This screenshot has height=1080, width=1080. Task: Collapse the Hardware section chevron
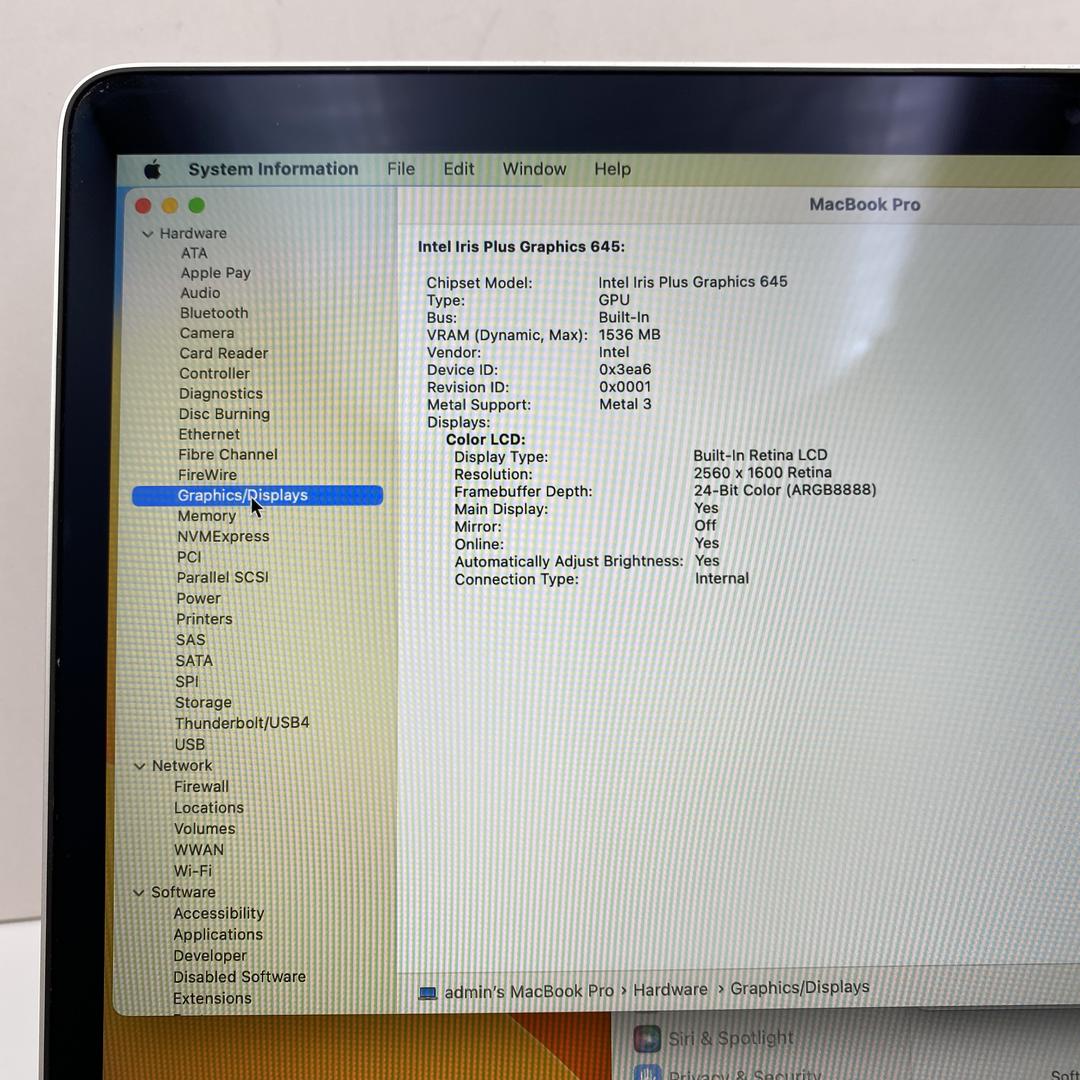[147, 234]
